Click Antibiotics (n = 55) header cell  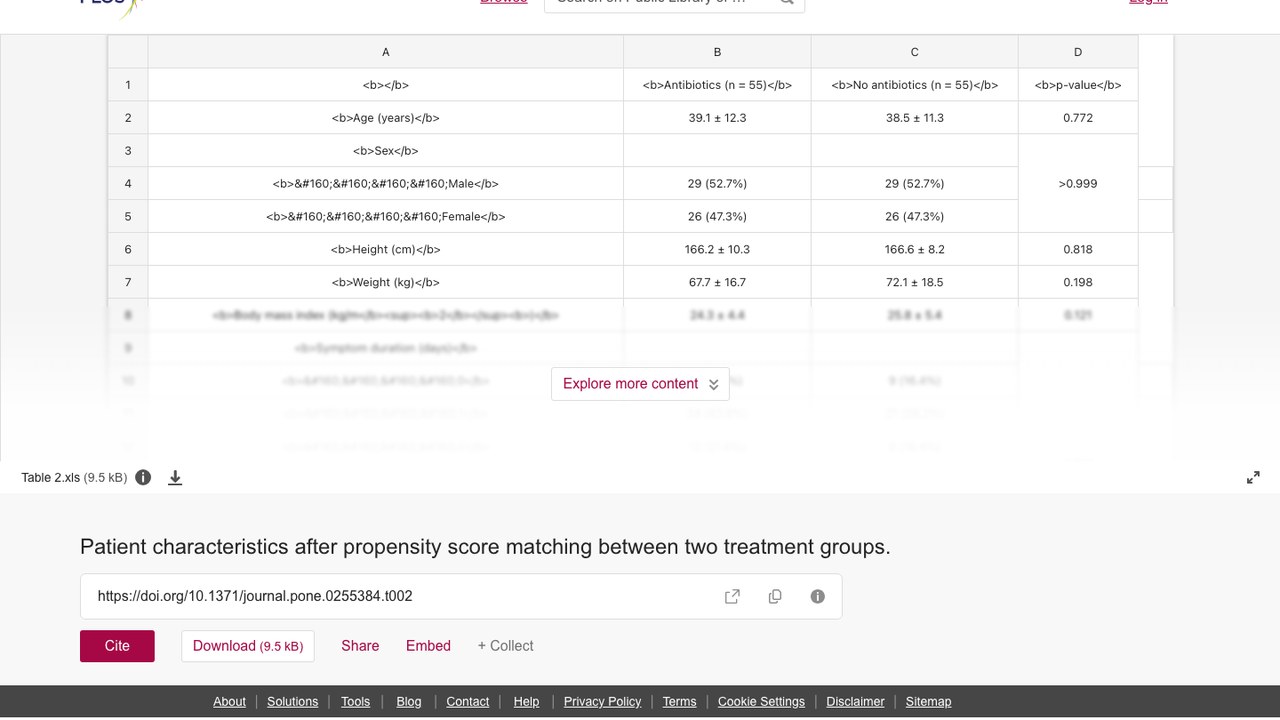click(x=717, y=85)
